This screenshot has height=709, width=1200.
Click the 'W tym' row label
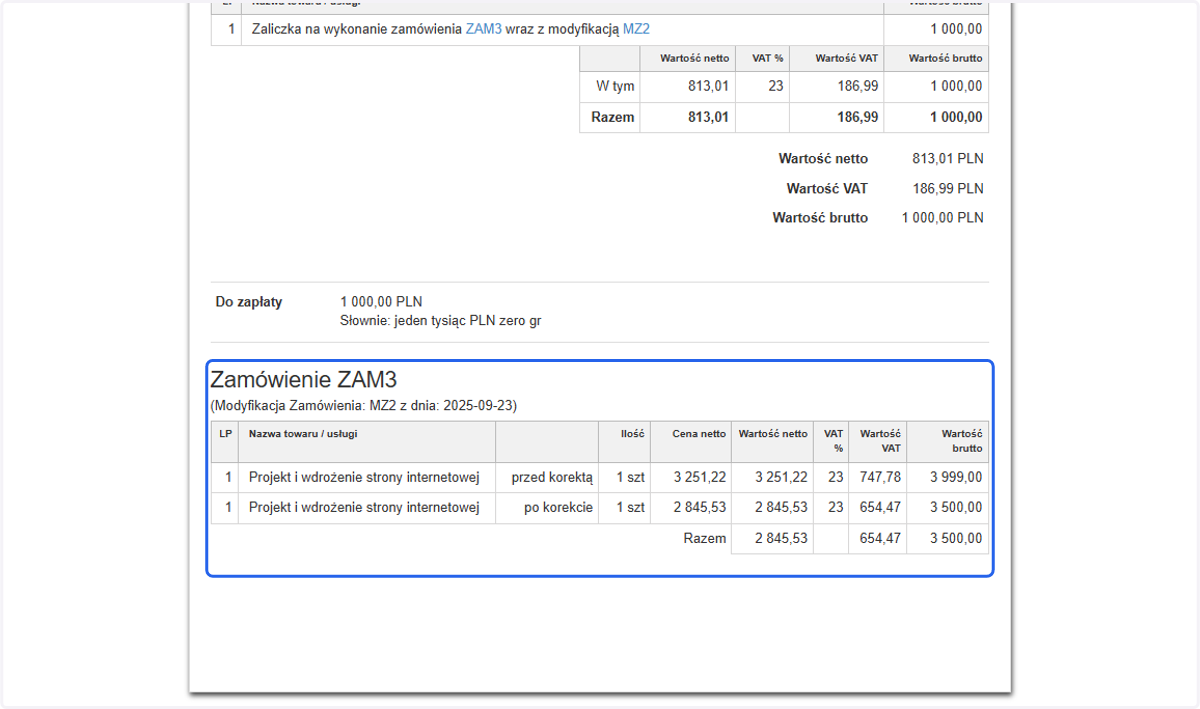615,87
